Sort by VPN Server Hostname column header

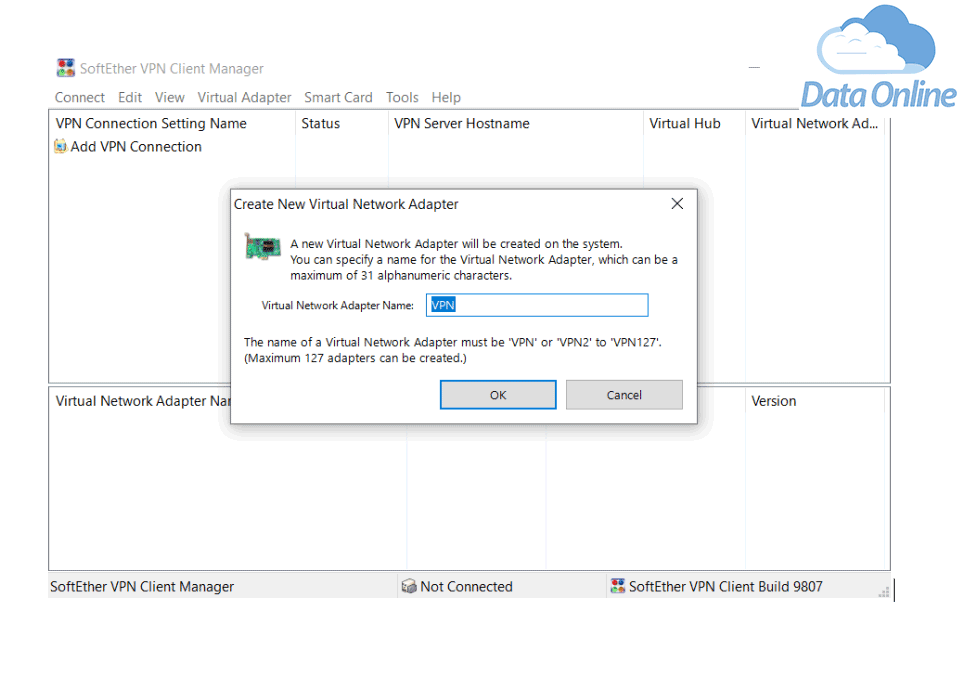pyautogui.click(x=516, y=123)
